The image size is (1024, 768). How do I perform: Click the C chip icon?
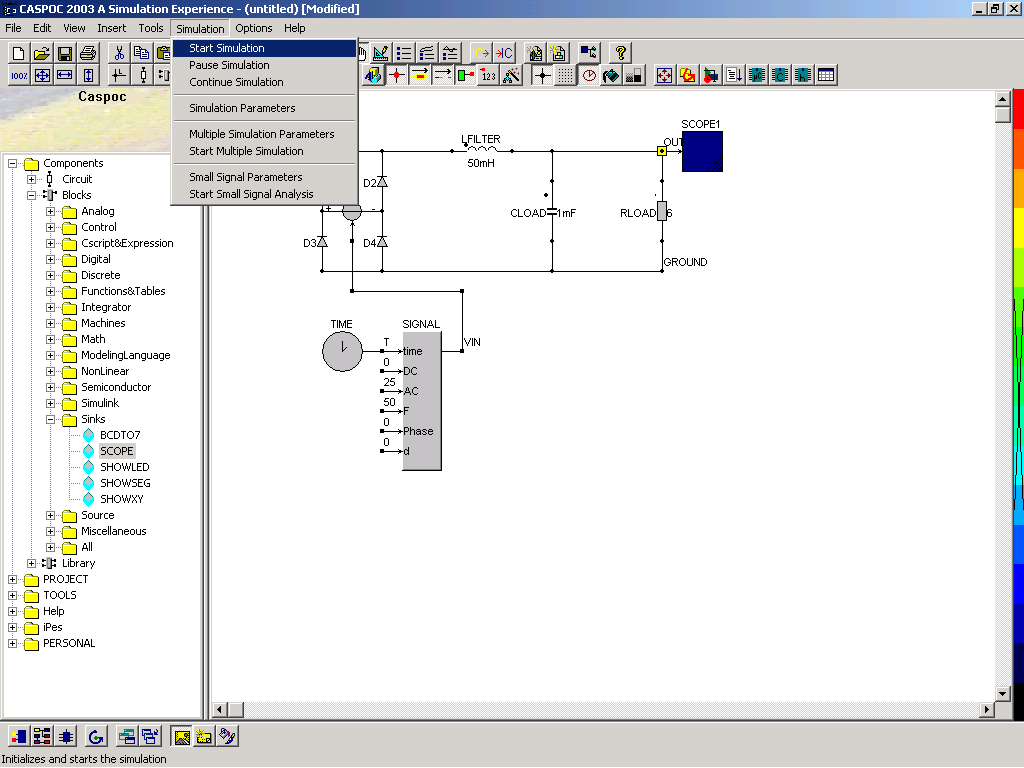(x=780, y=76)
